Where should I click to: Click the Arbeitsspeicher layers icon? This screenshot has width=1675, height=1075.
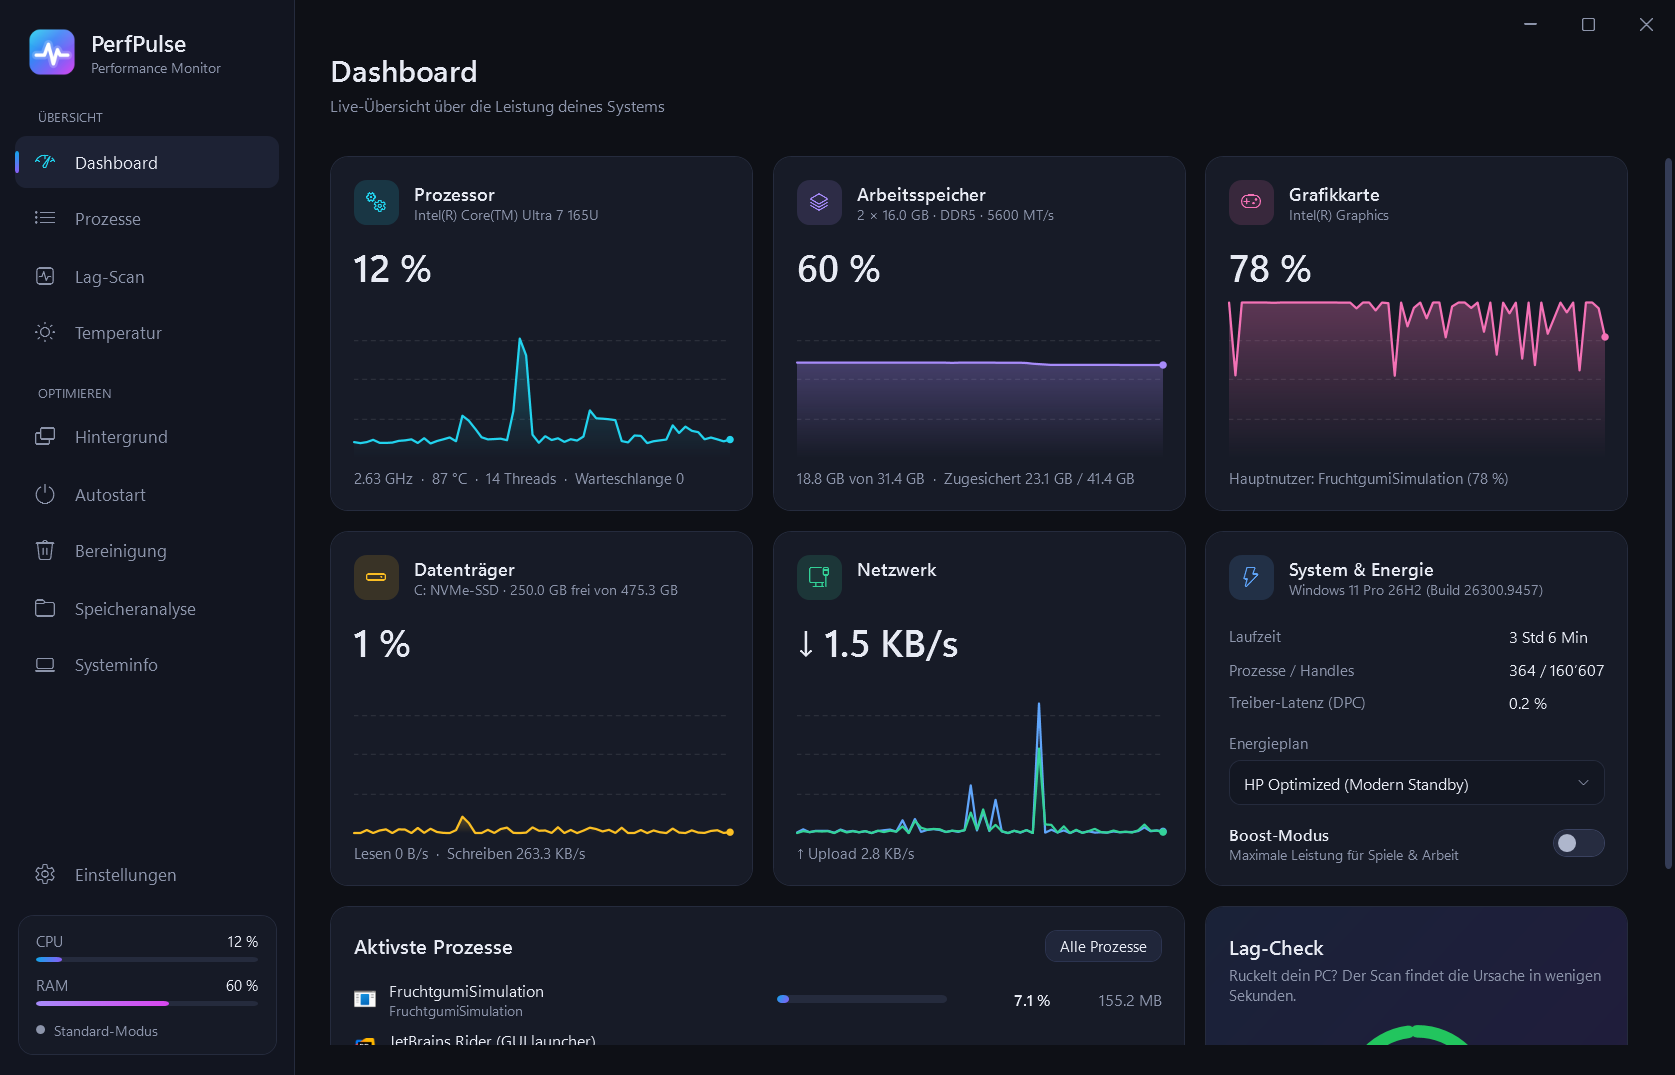pyautogui.click(x=819, y=202)
